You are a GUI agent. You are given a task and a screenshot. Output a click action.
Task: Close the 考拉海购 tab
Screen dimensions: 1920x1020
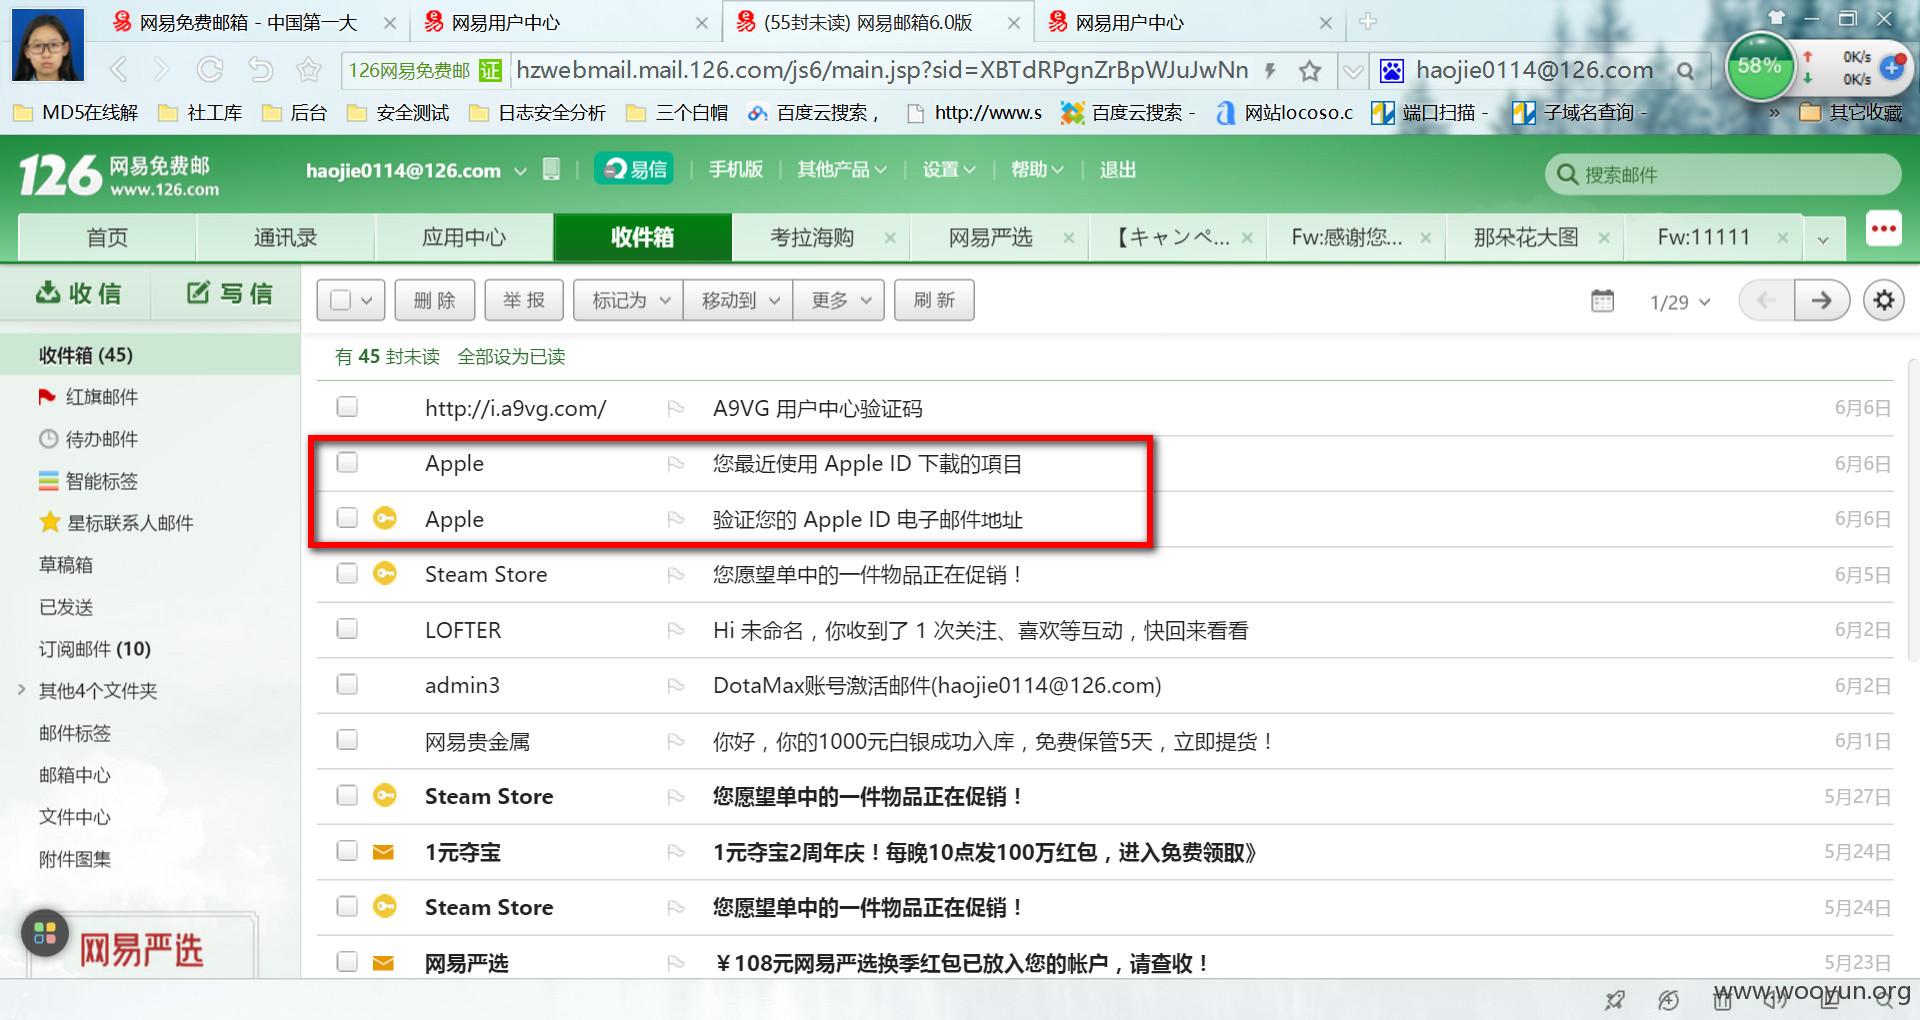890,238
